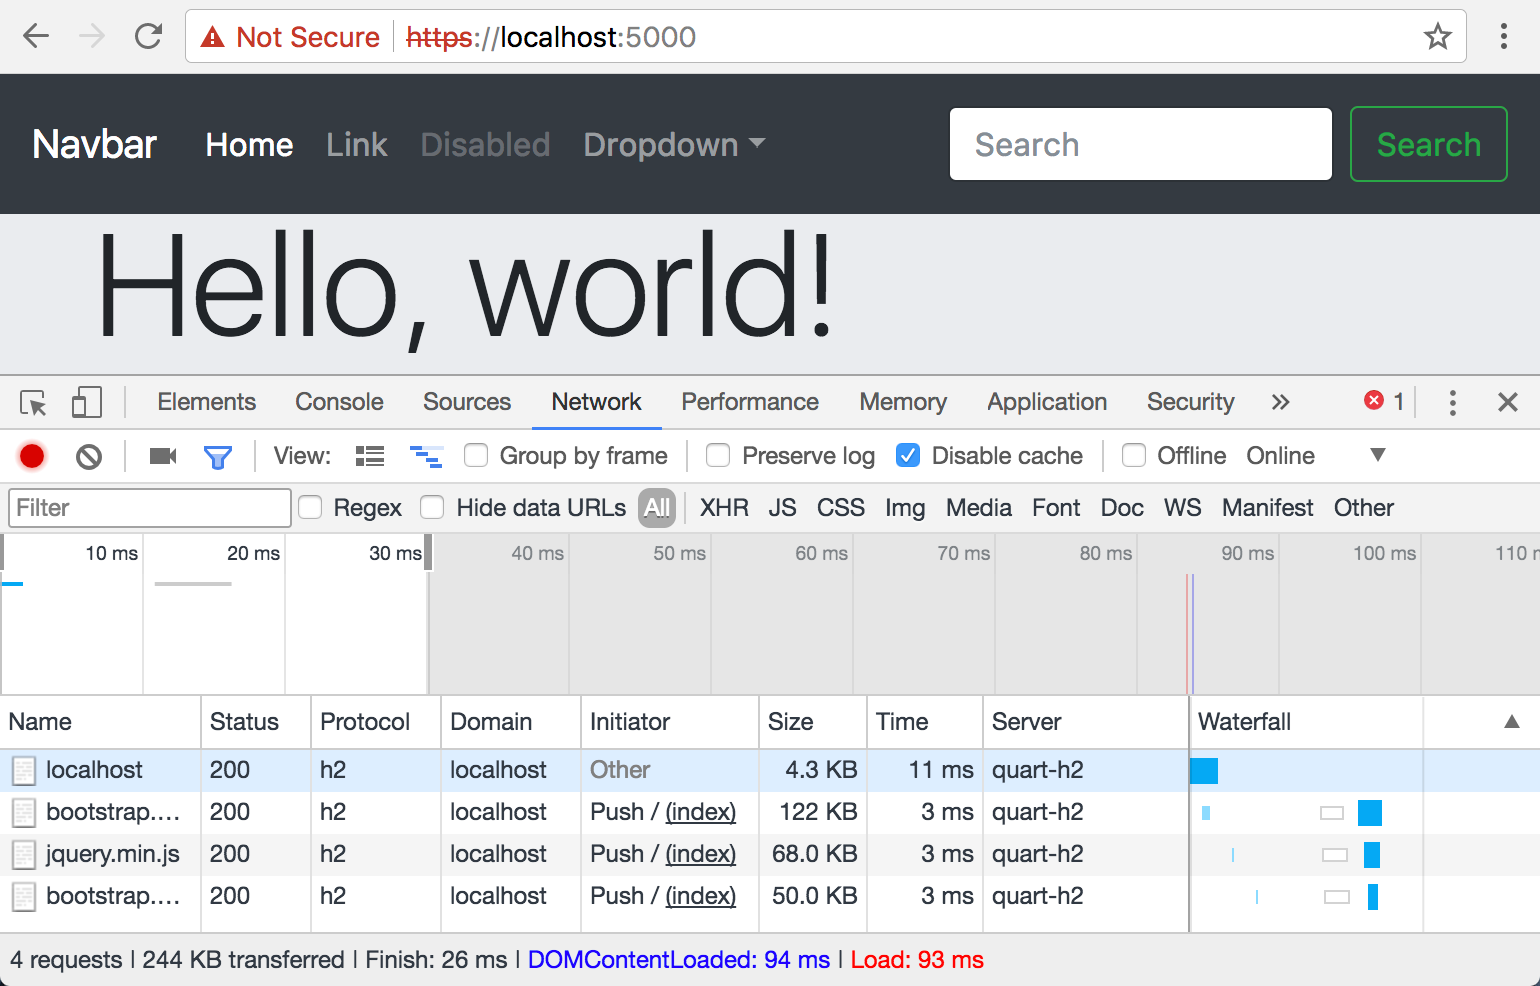Enable the Preserve log checkbox

tap(718, 456)
